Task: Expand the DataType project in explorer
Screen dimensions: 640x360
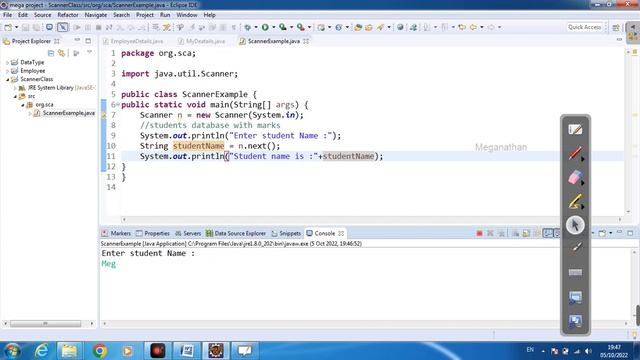Action: pos(7,62)
